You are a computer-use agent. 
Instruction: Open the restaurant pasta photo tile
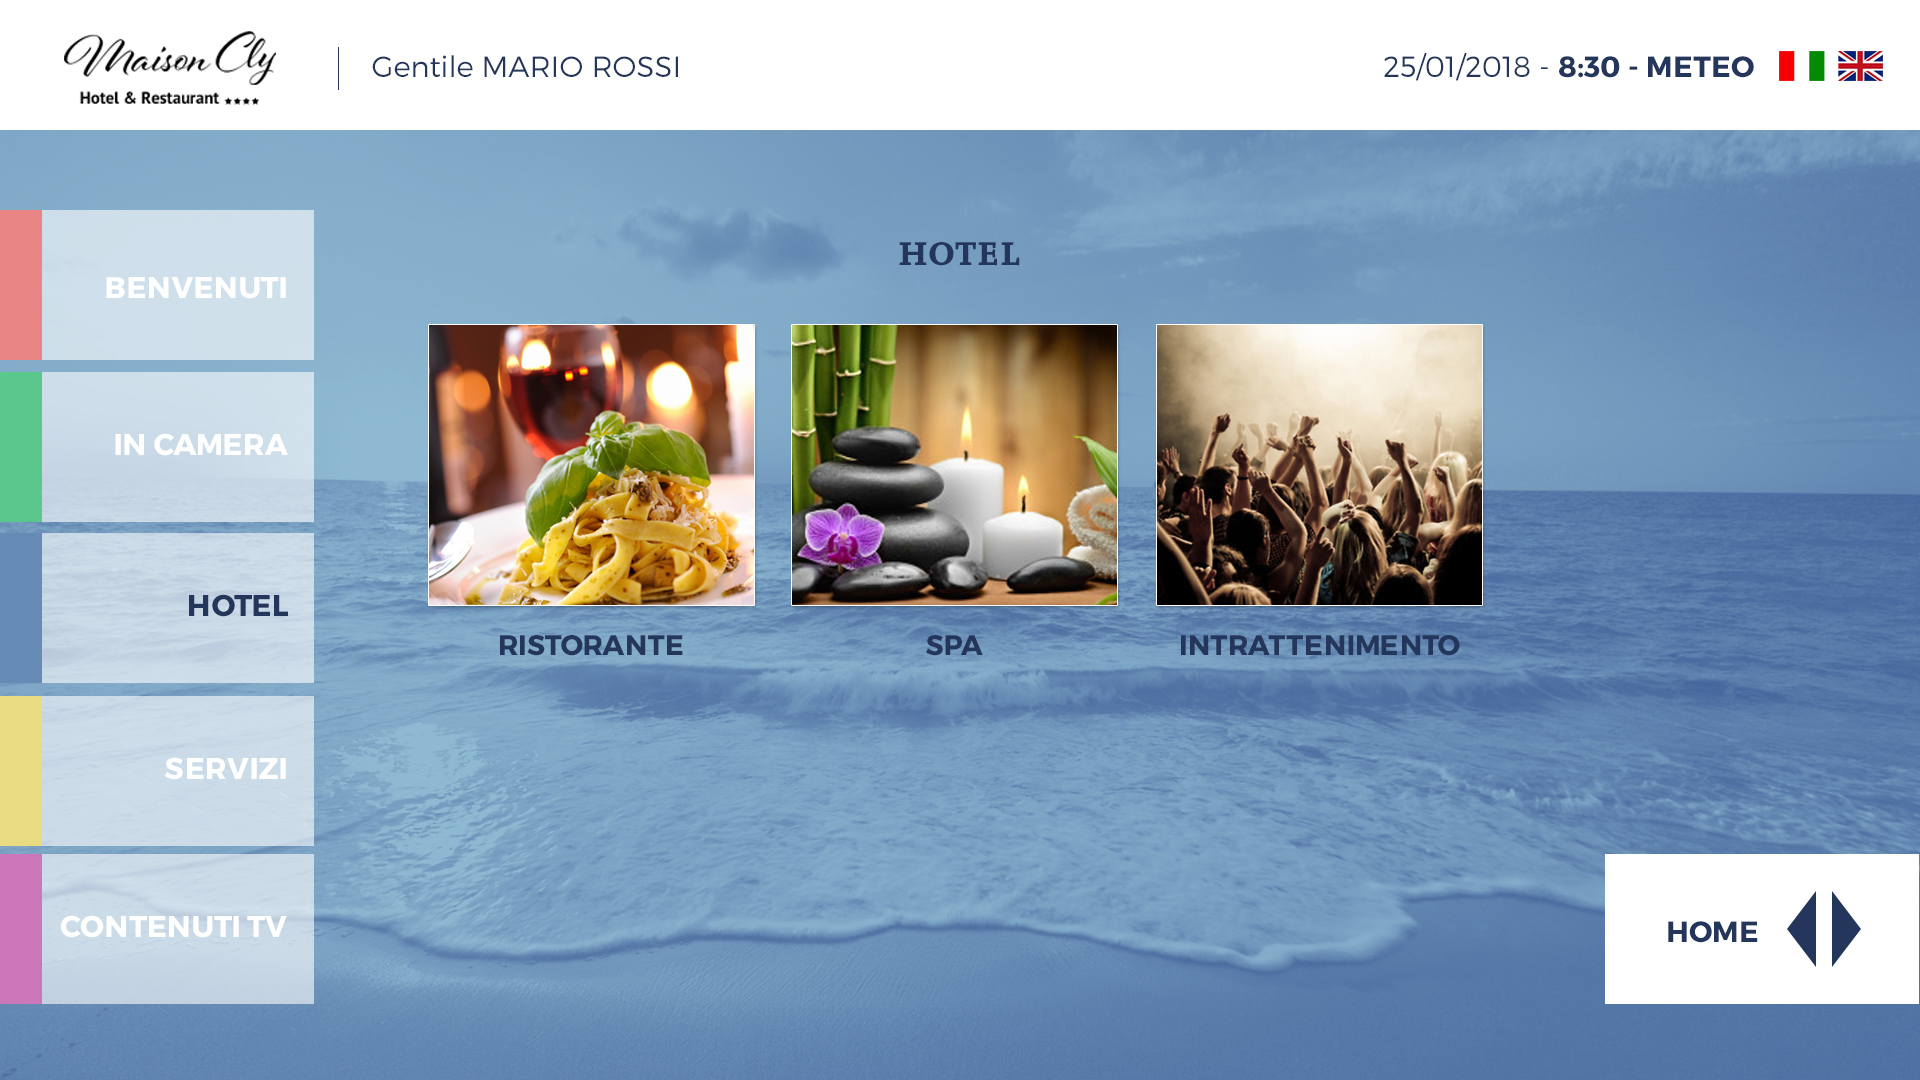point(592,465)
